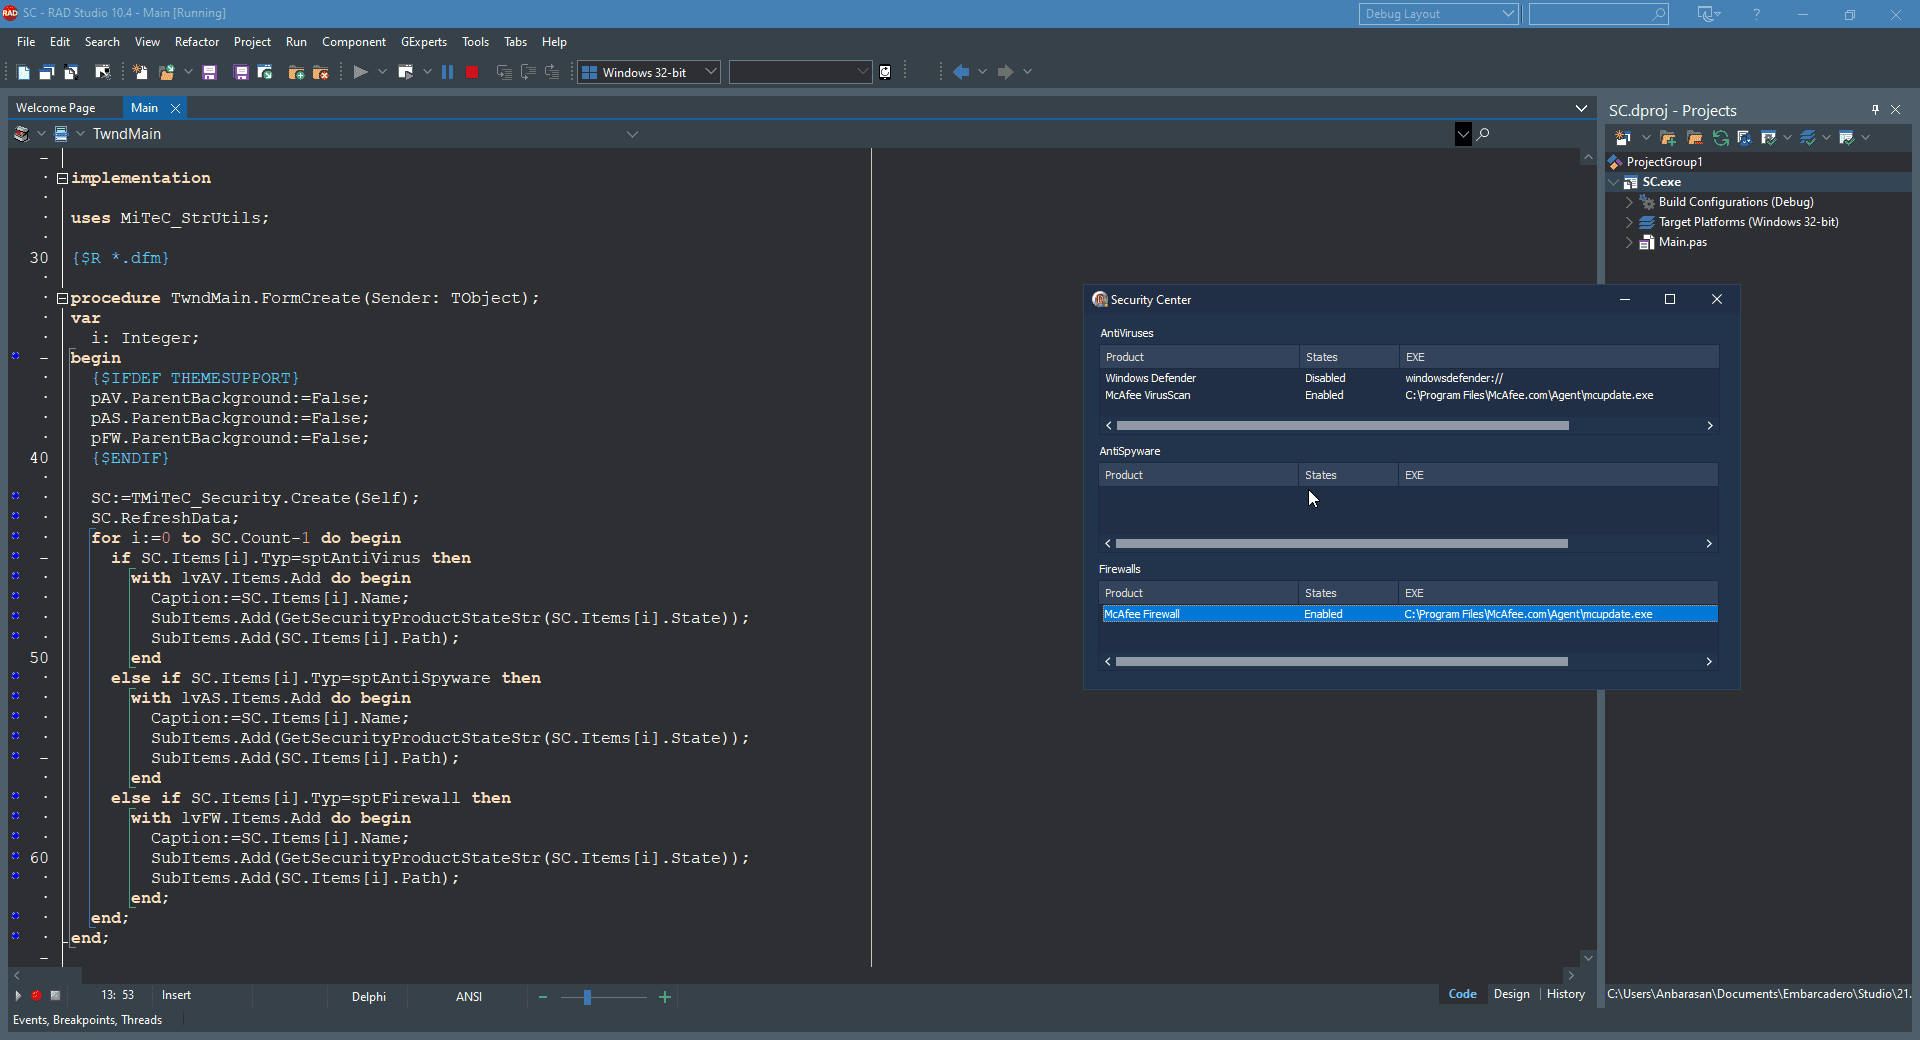
Task: Click the blue Back navigation arrow
Action: pos(961,72)
